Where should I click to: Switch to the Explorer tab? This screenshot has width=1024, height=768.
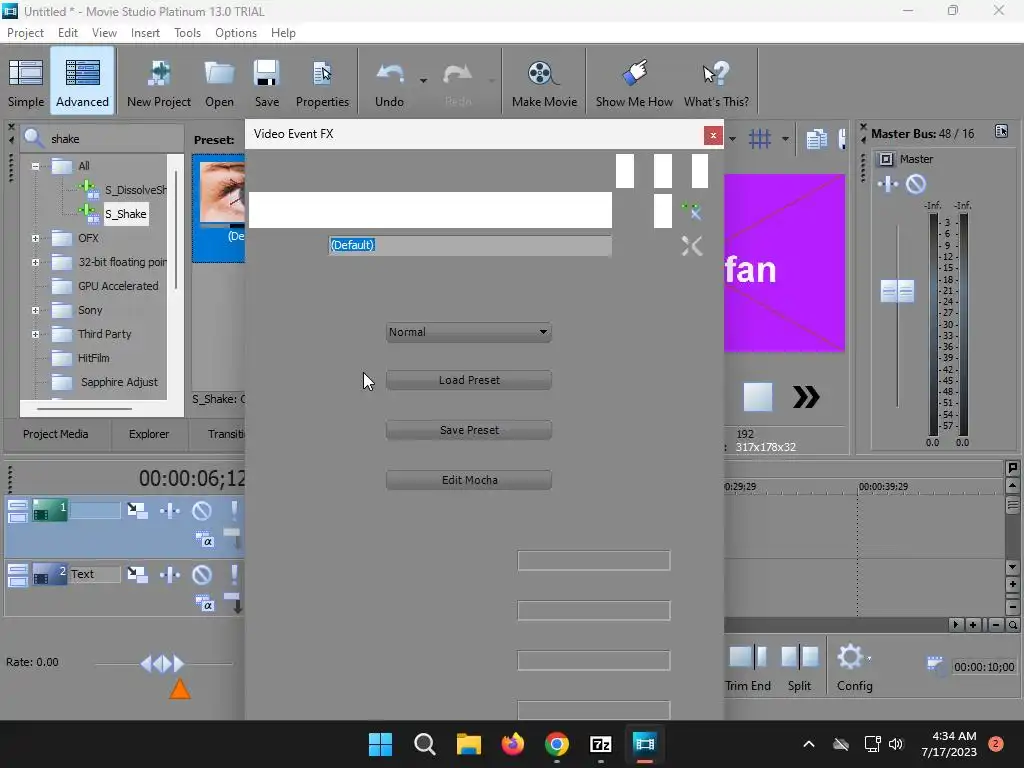148,434
